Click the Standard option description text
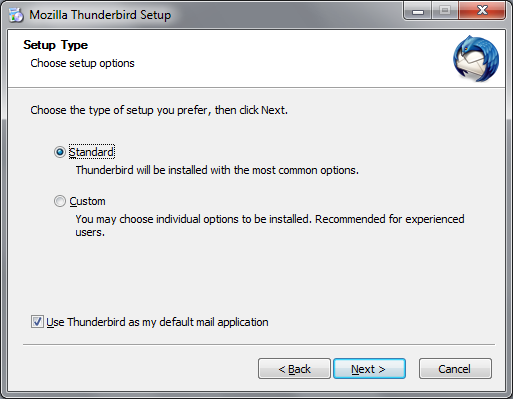The image size is (513, 399). click(217, 170)
